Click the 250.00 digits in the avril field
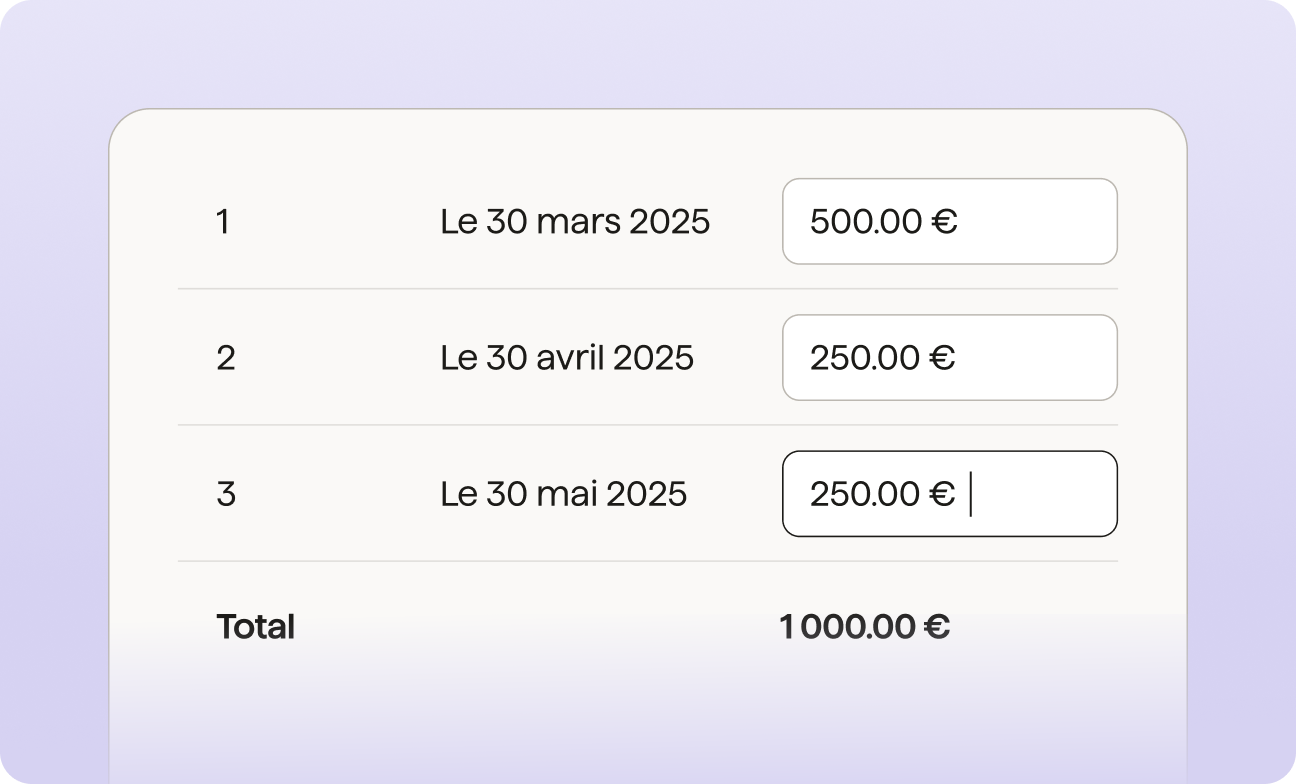Image resolution: width=1296 pixels, height=784 pixels. tap(865, 357)
